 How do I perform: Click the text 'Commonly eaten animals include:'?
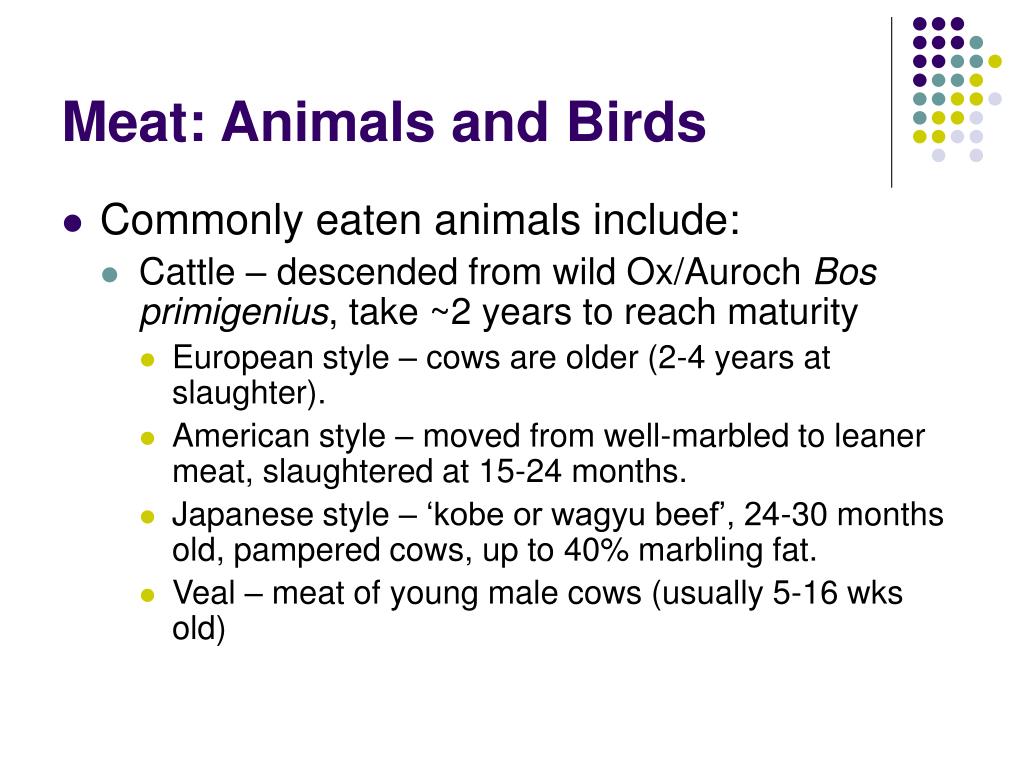click(421, 219)
